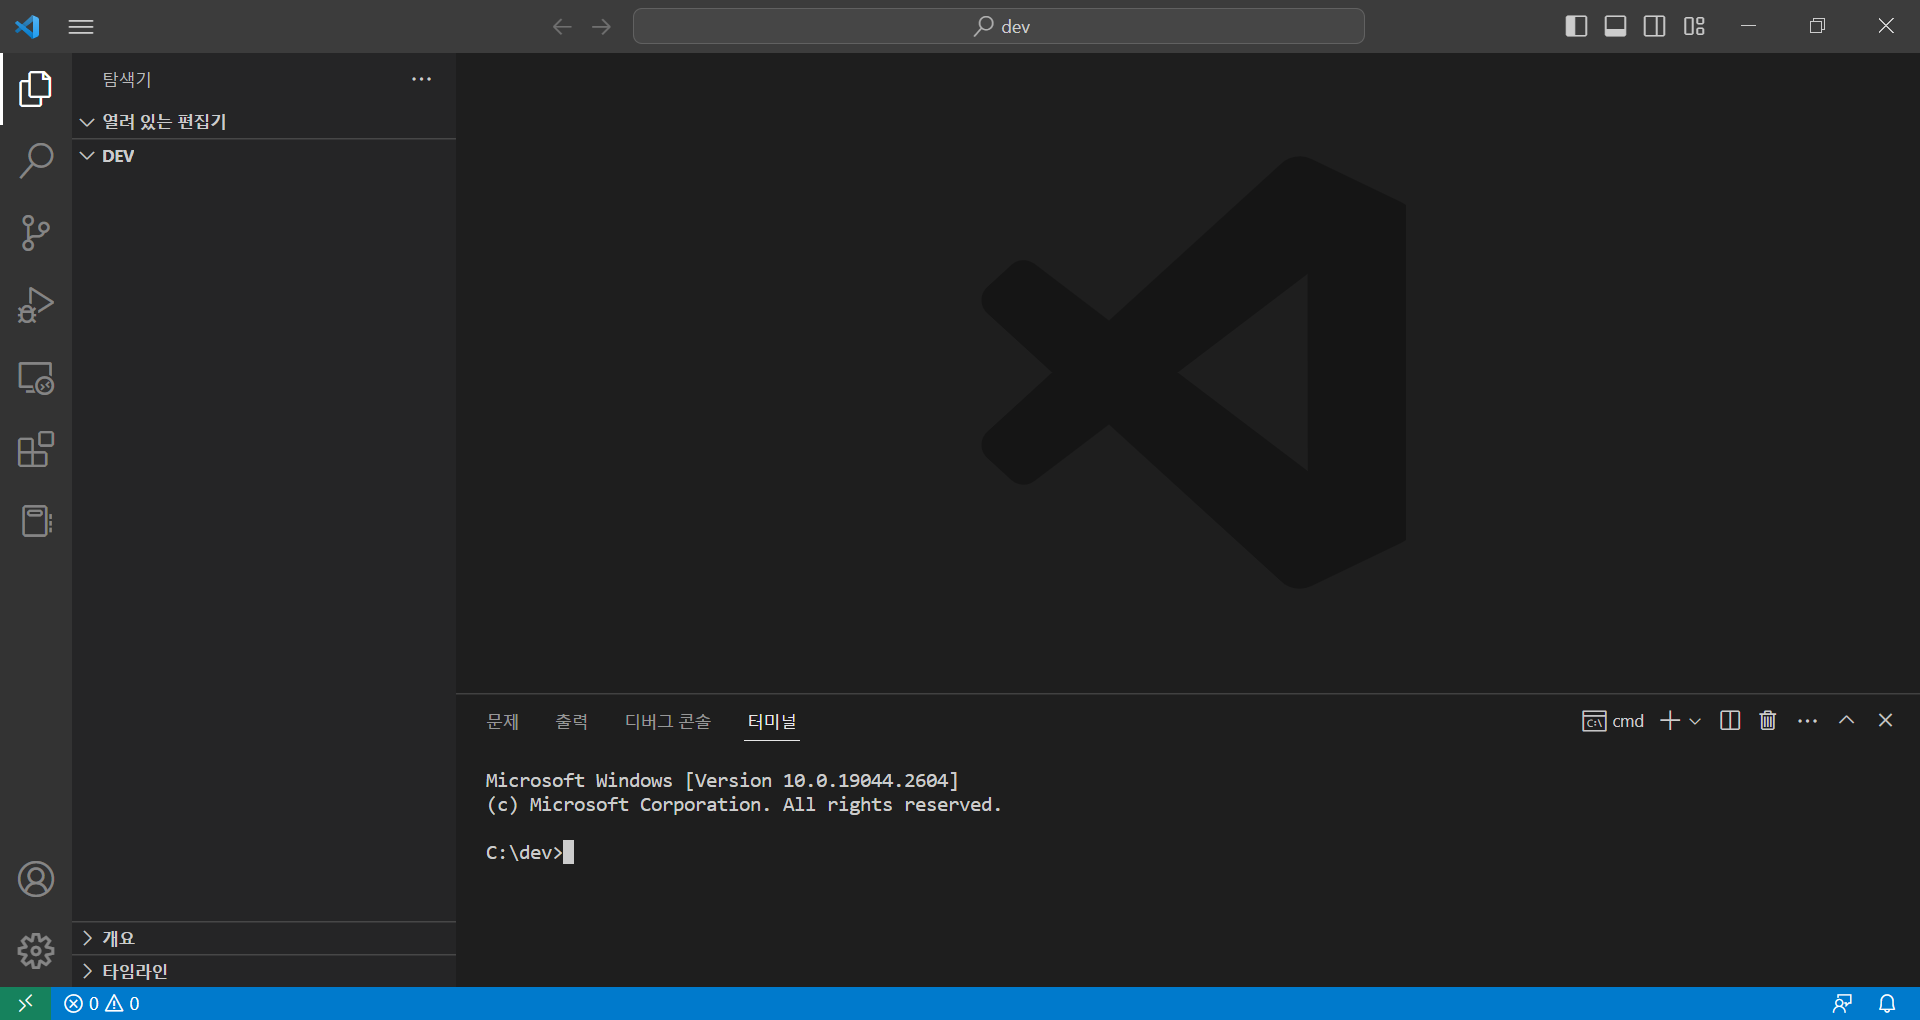Collapse the DEV folder section

[264, 156]
